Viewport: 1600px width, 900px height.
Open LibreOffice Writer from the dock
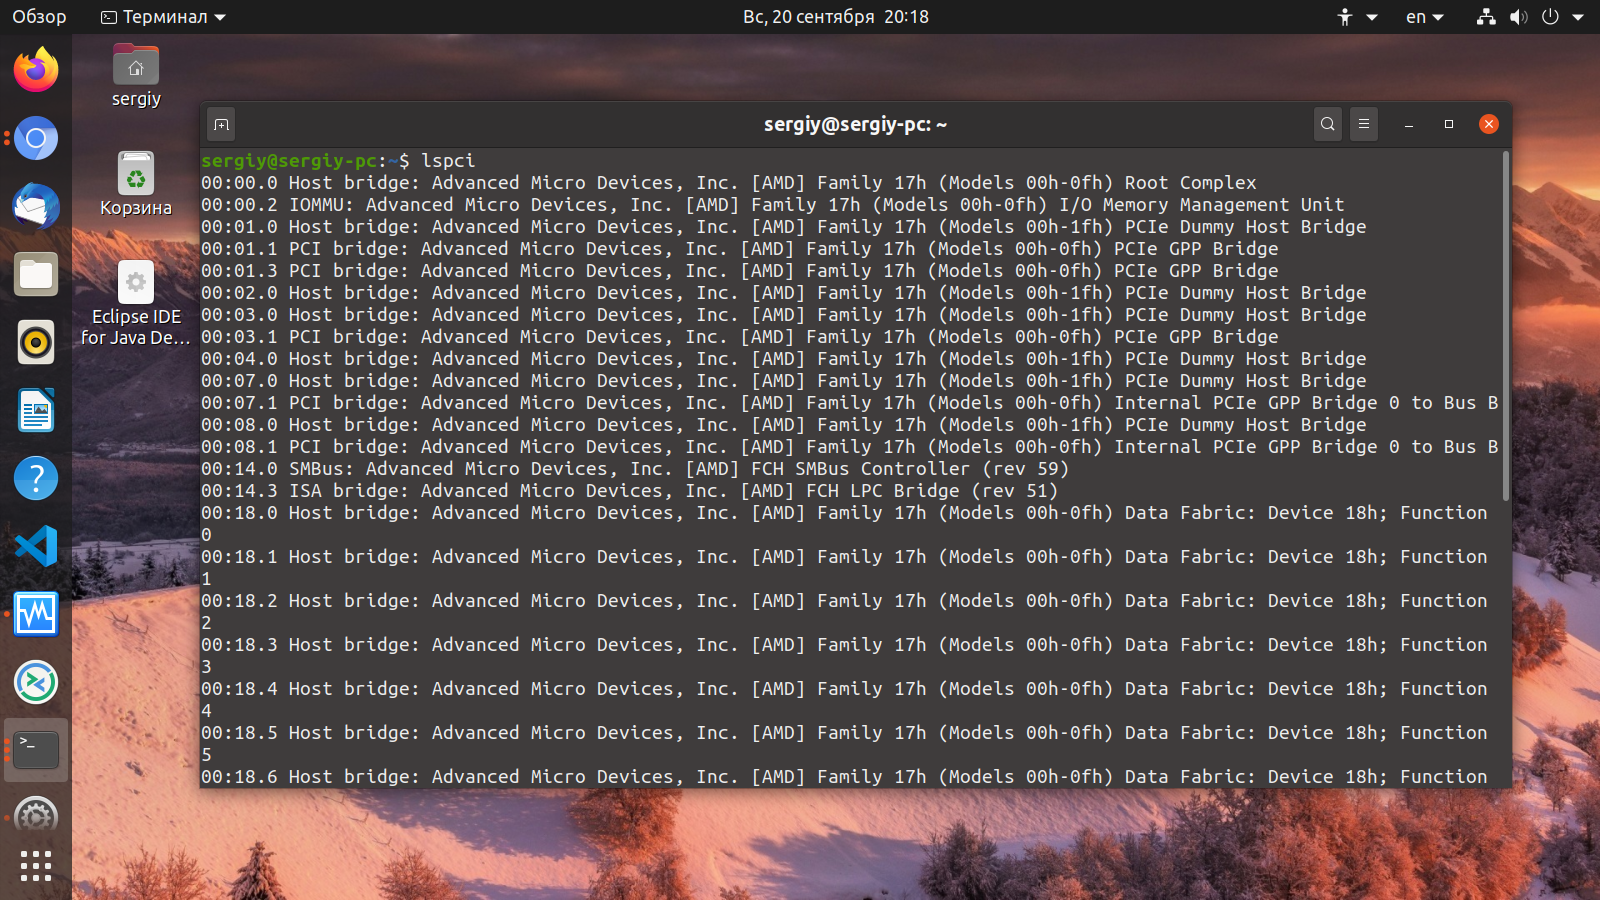pyautogui.click(x=36, y=410)
